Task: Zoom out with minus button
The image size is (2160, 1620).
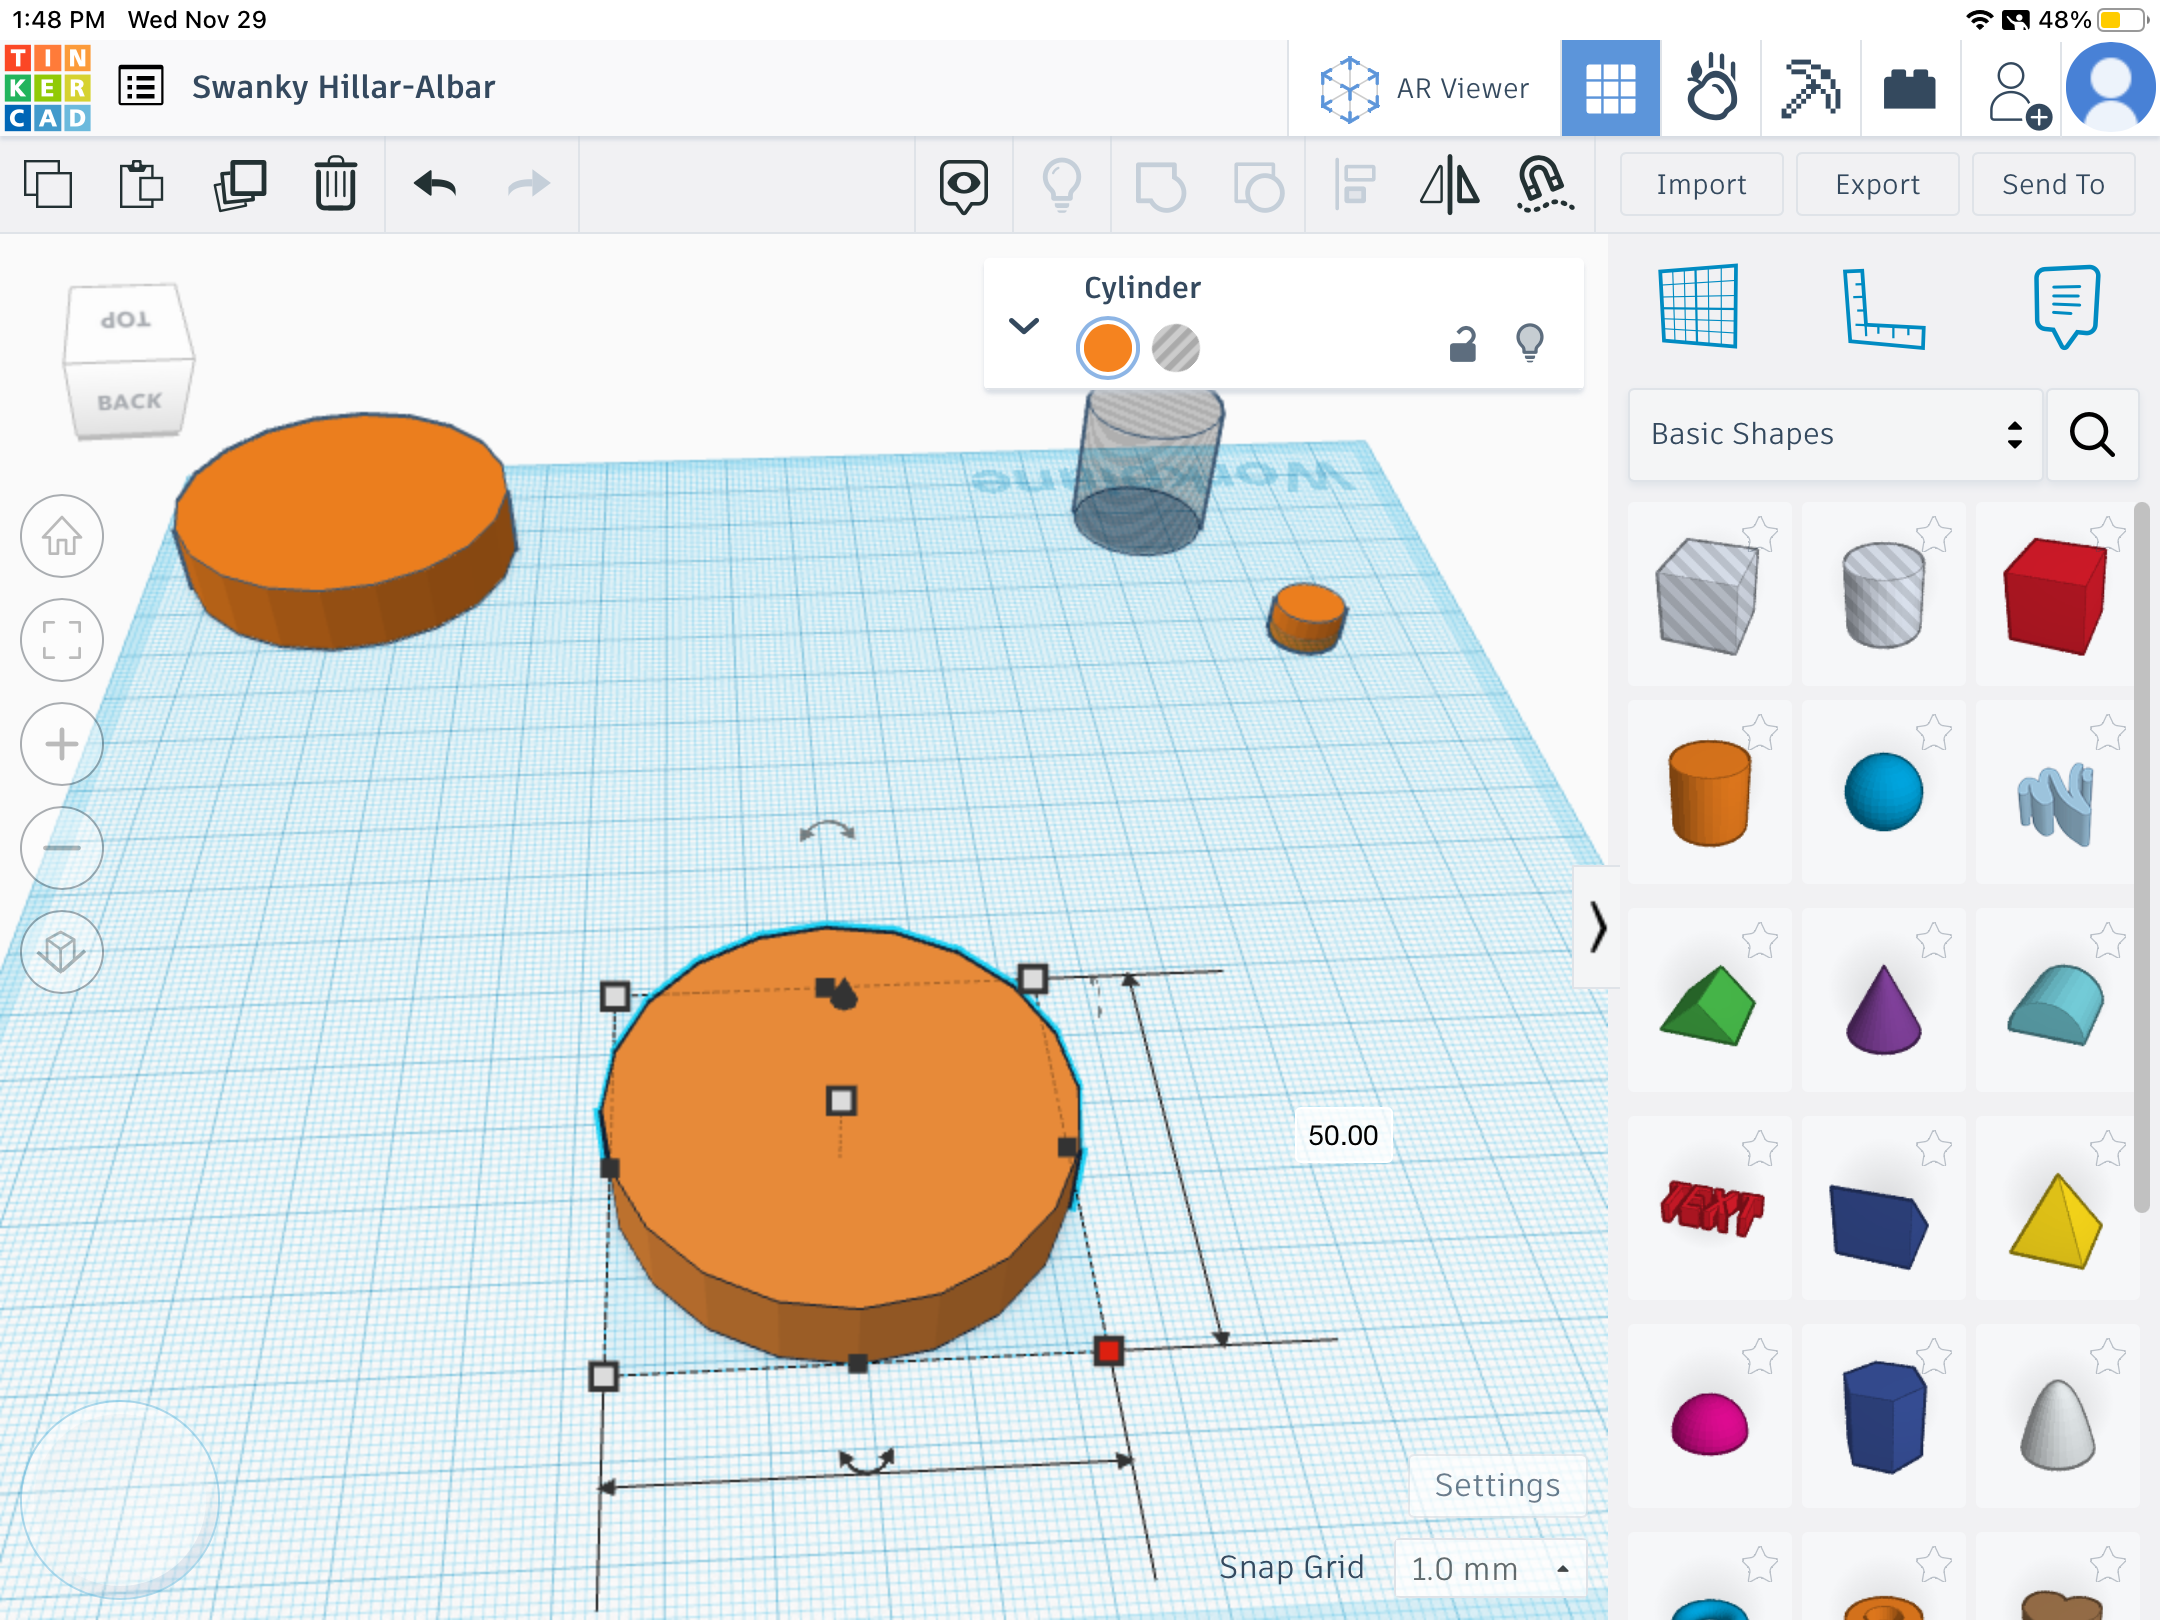Action: pyautogui.click(x=62, y=848)
